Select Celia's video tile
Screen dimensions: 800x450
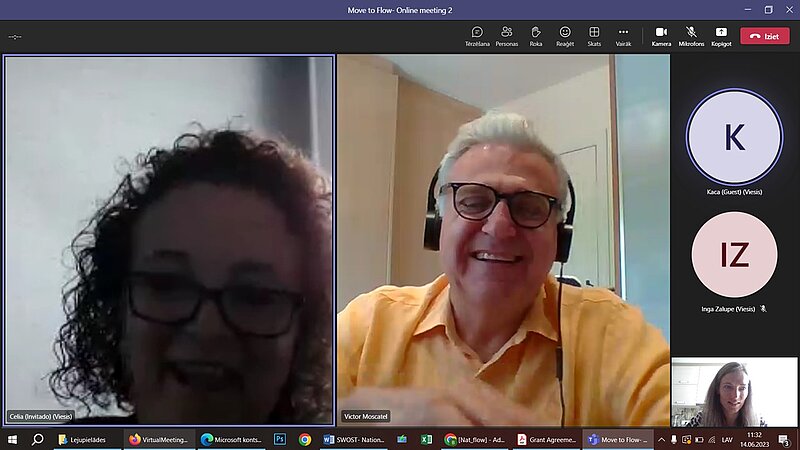pos(169,240)
